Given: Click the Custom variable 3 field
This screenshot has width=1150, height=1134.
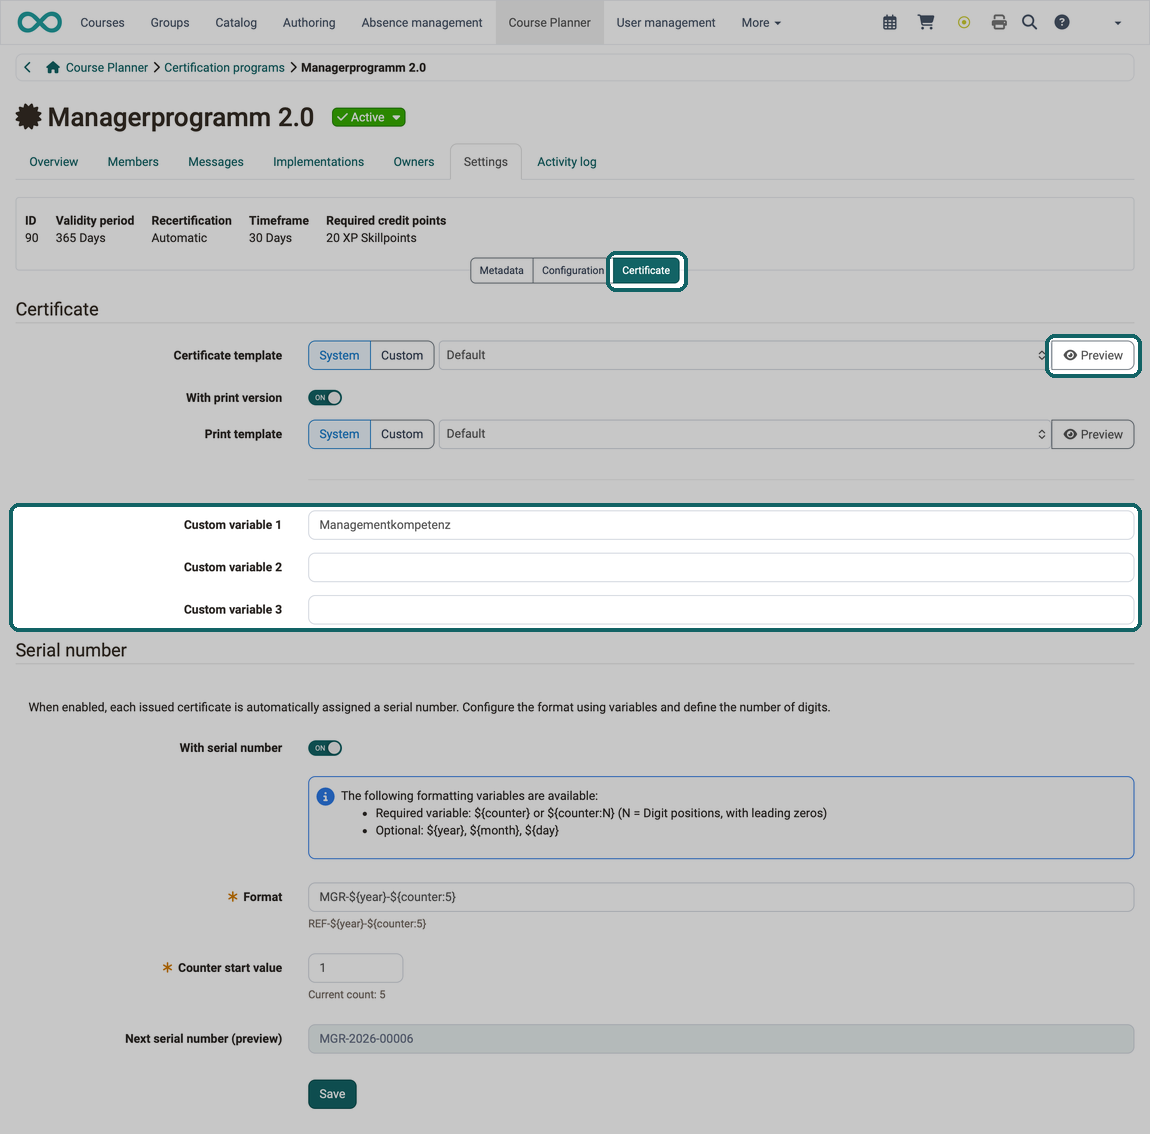Looking at the screenshot, I should click(721, 610).
